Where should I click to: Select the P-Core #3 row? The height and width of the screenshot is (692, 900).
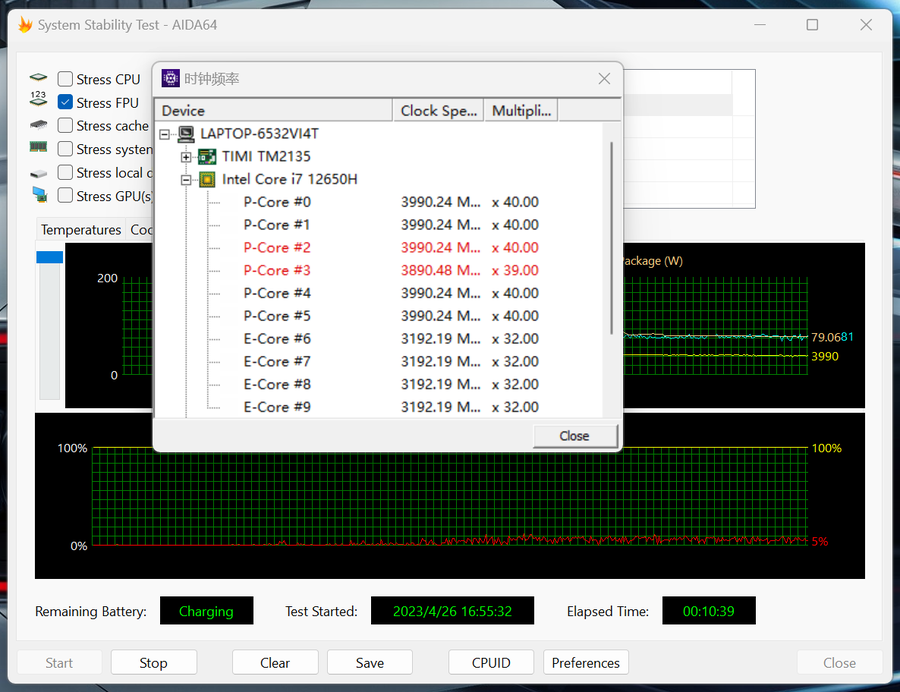click(277, 271)
